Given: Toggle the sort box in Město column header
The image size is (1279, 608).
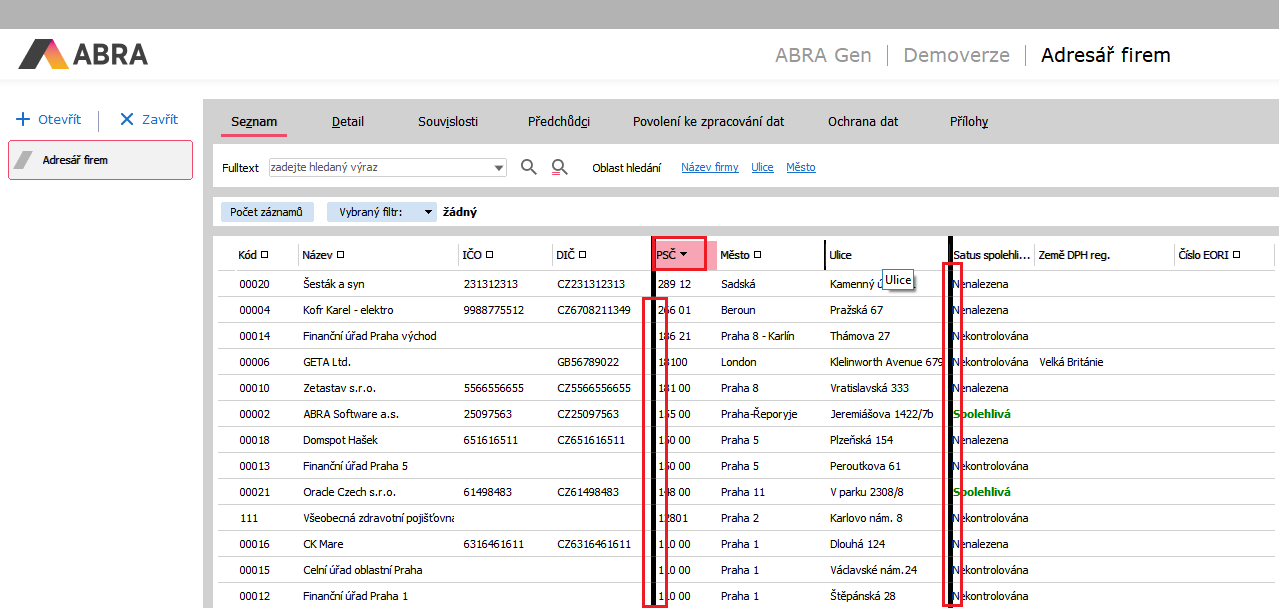Looking at the screenshot, I should click(757, 255).
